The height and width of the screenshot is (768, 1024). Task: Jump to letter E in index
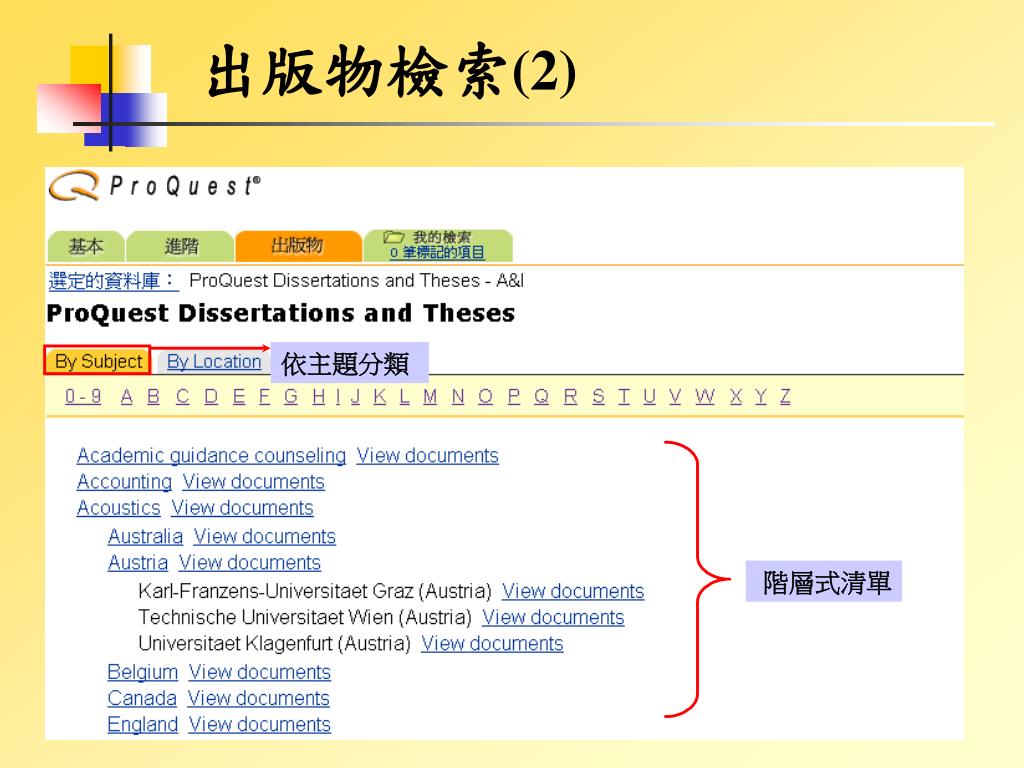pos(239,396)
